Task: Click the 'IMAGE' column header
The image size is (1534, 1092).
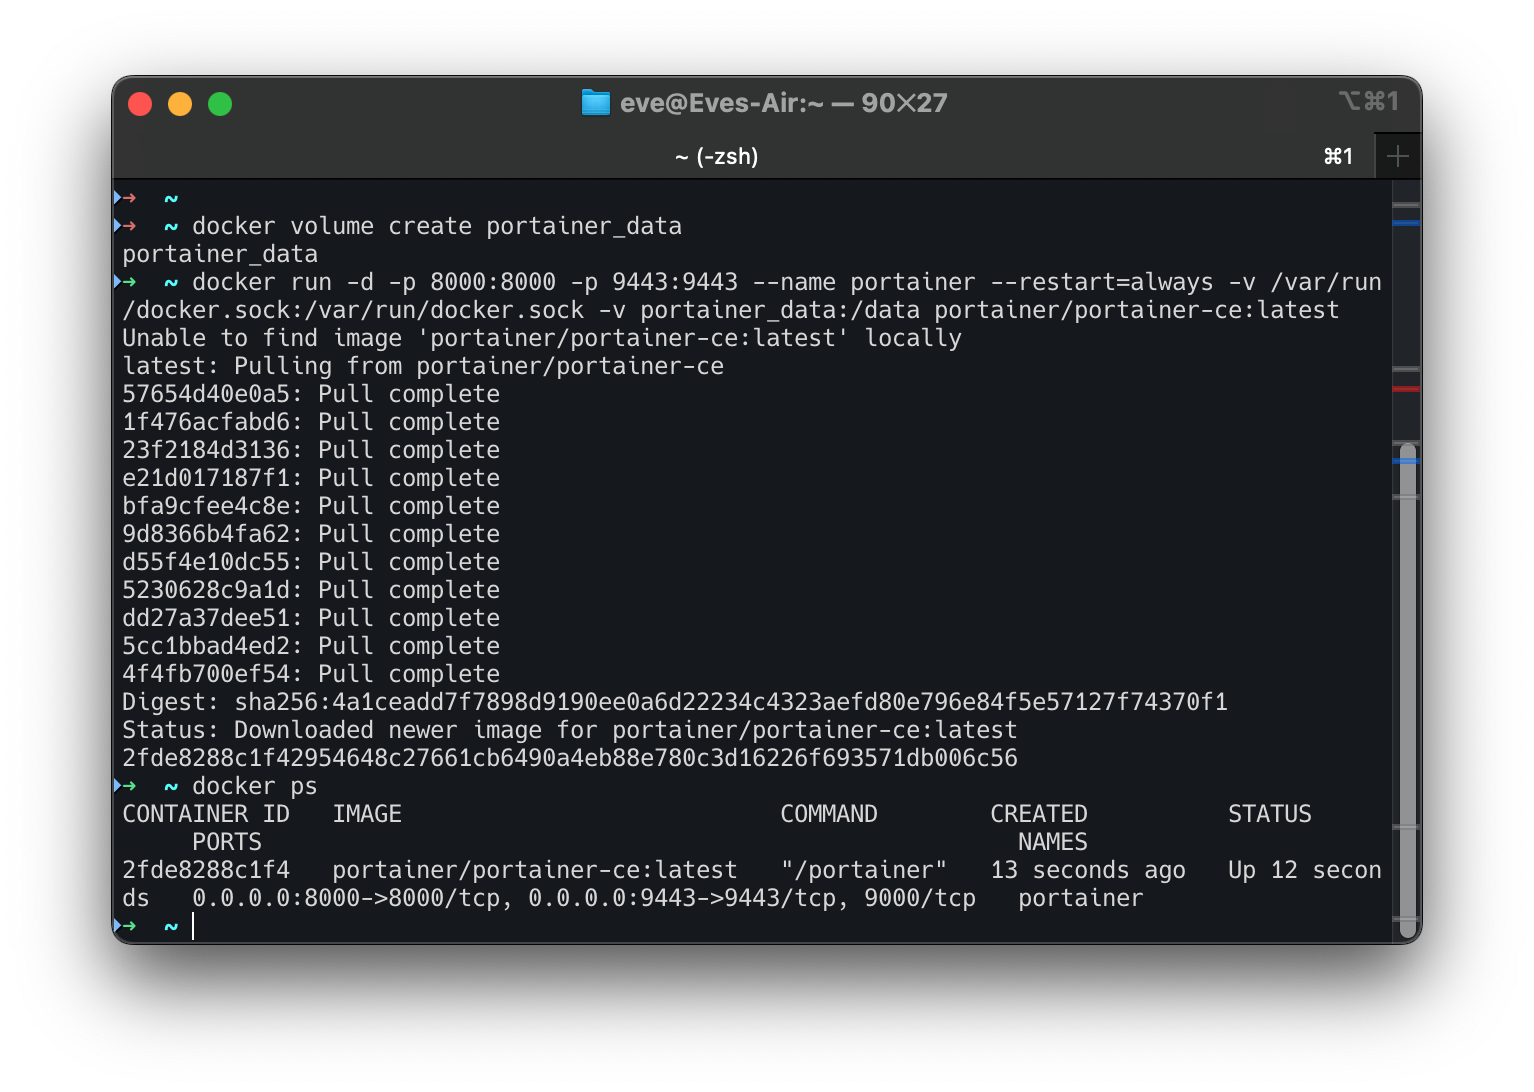Action: pyautogui.click(x=367, y=814)
